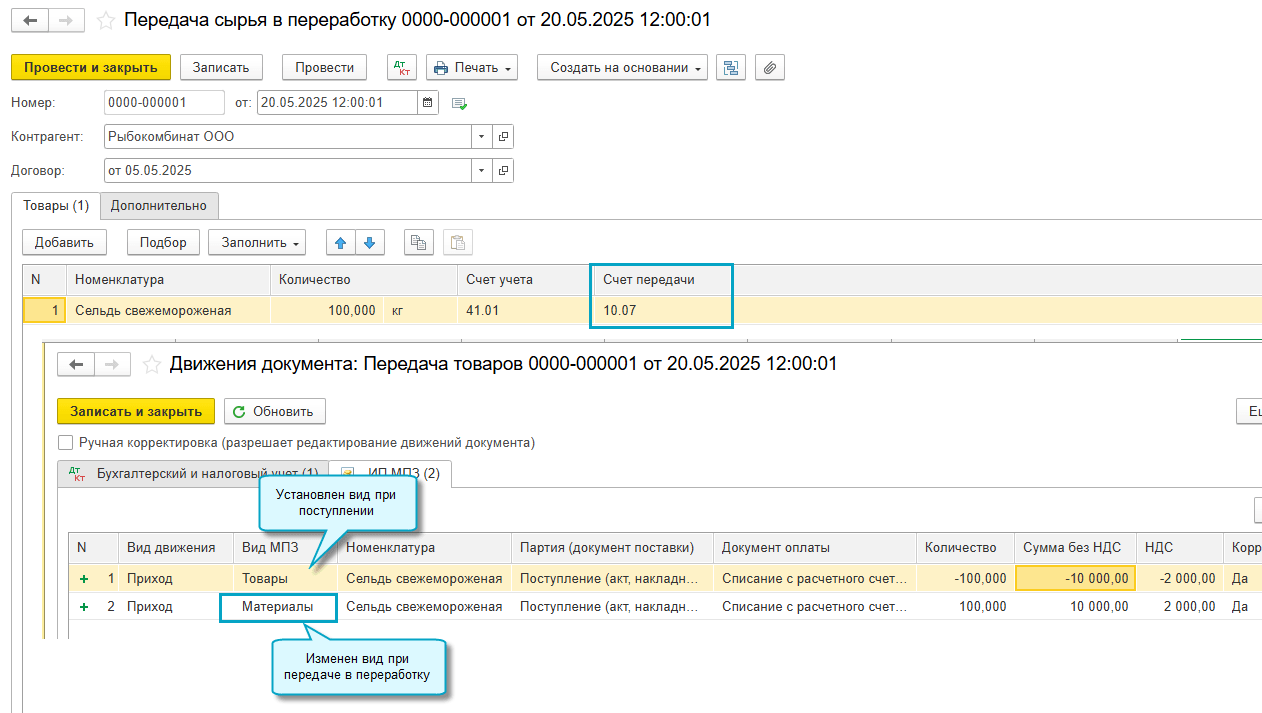This screenshot has height=713, width=1262.
Task: Open calendar picker in date field
Action: click(428, 103)
